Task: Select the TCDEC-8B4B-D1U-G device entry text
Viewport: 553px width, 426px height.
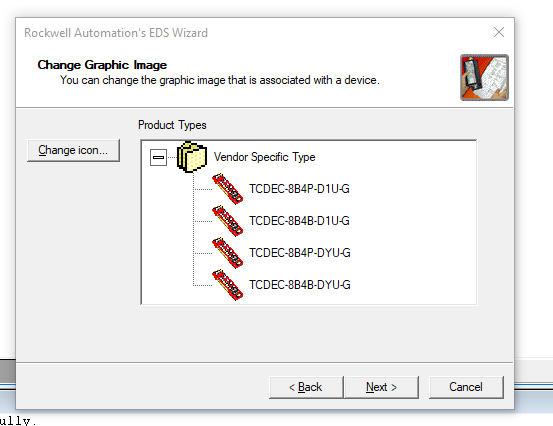Action: click(x=299, y=221)
